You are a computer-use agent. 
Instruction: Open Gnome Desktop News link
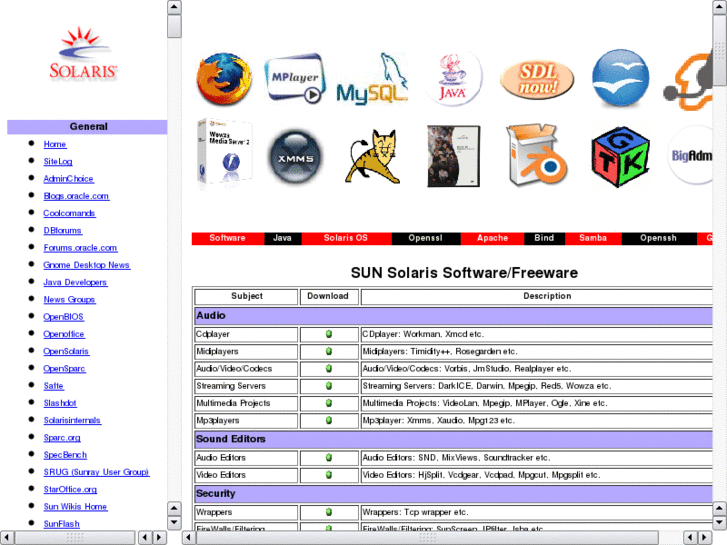tap(87, 265)
